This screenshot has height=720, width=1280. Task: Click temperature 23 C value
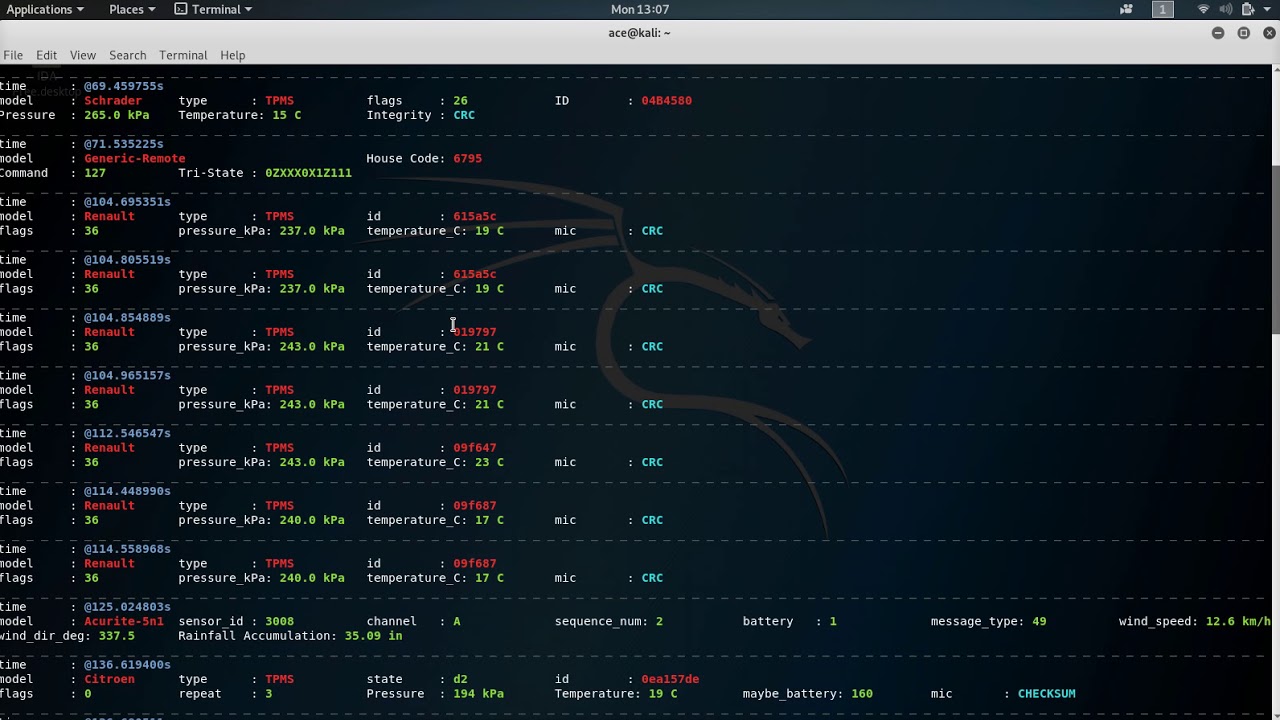(490, 462)
